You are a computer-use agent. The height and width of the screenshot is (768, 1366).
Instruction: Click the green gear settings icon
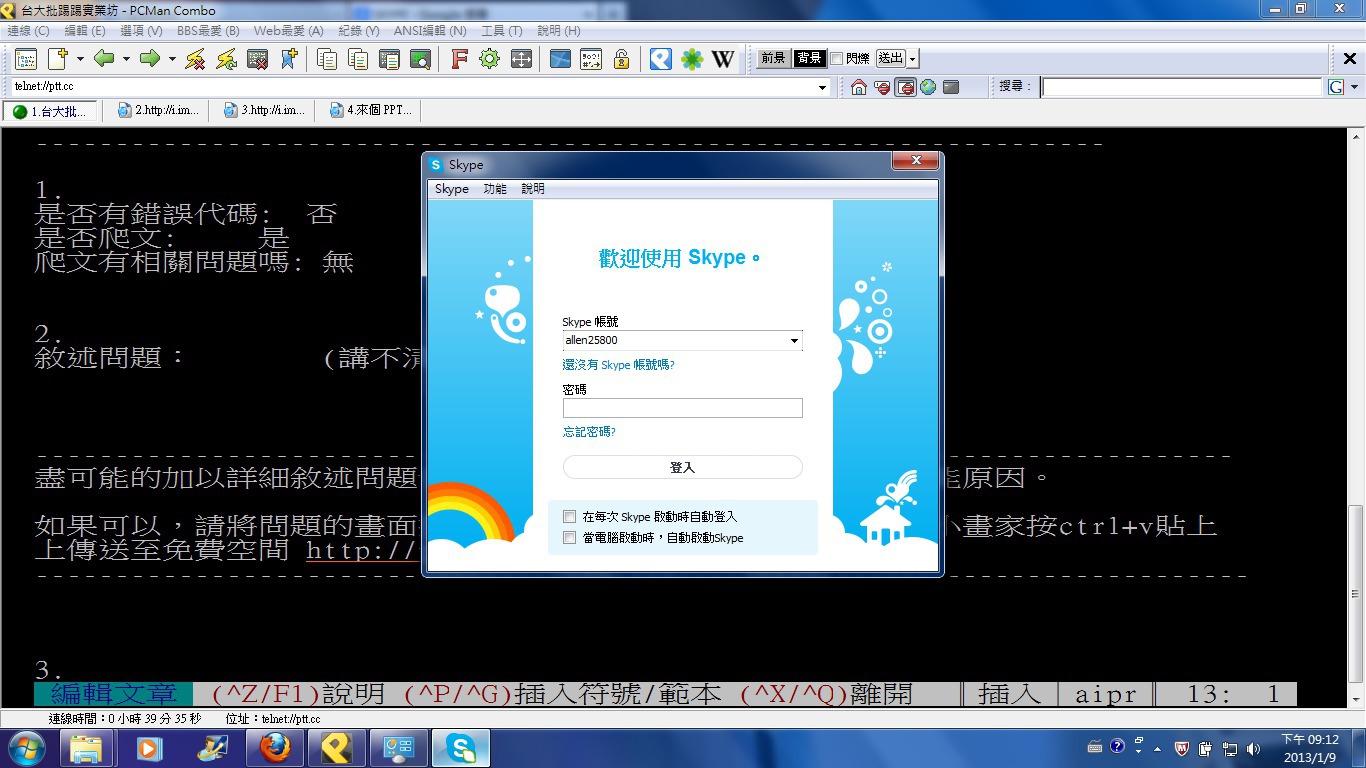[x=489, y=59]
